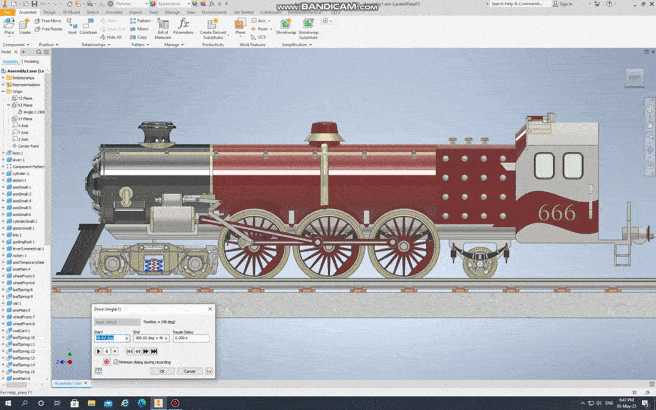The height and width of the screenshot is (410, 656).
Task: Click the UCS tool
Action: click(x=259, y=37)
